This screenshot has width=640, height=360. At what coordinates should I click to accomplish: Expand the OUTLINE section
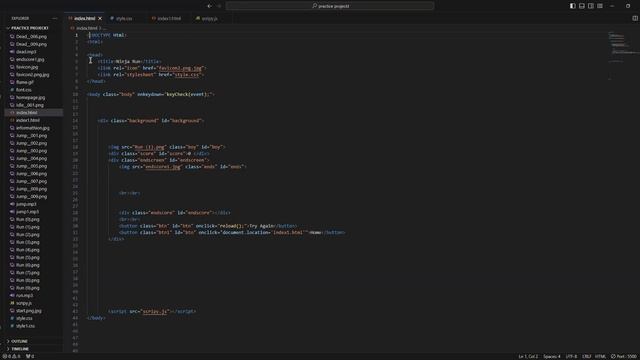[x=19, y=341]
